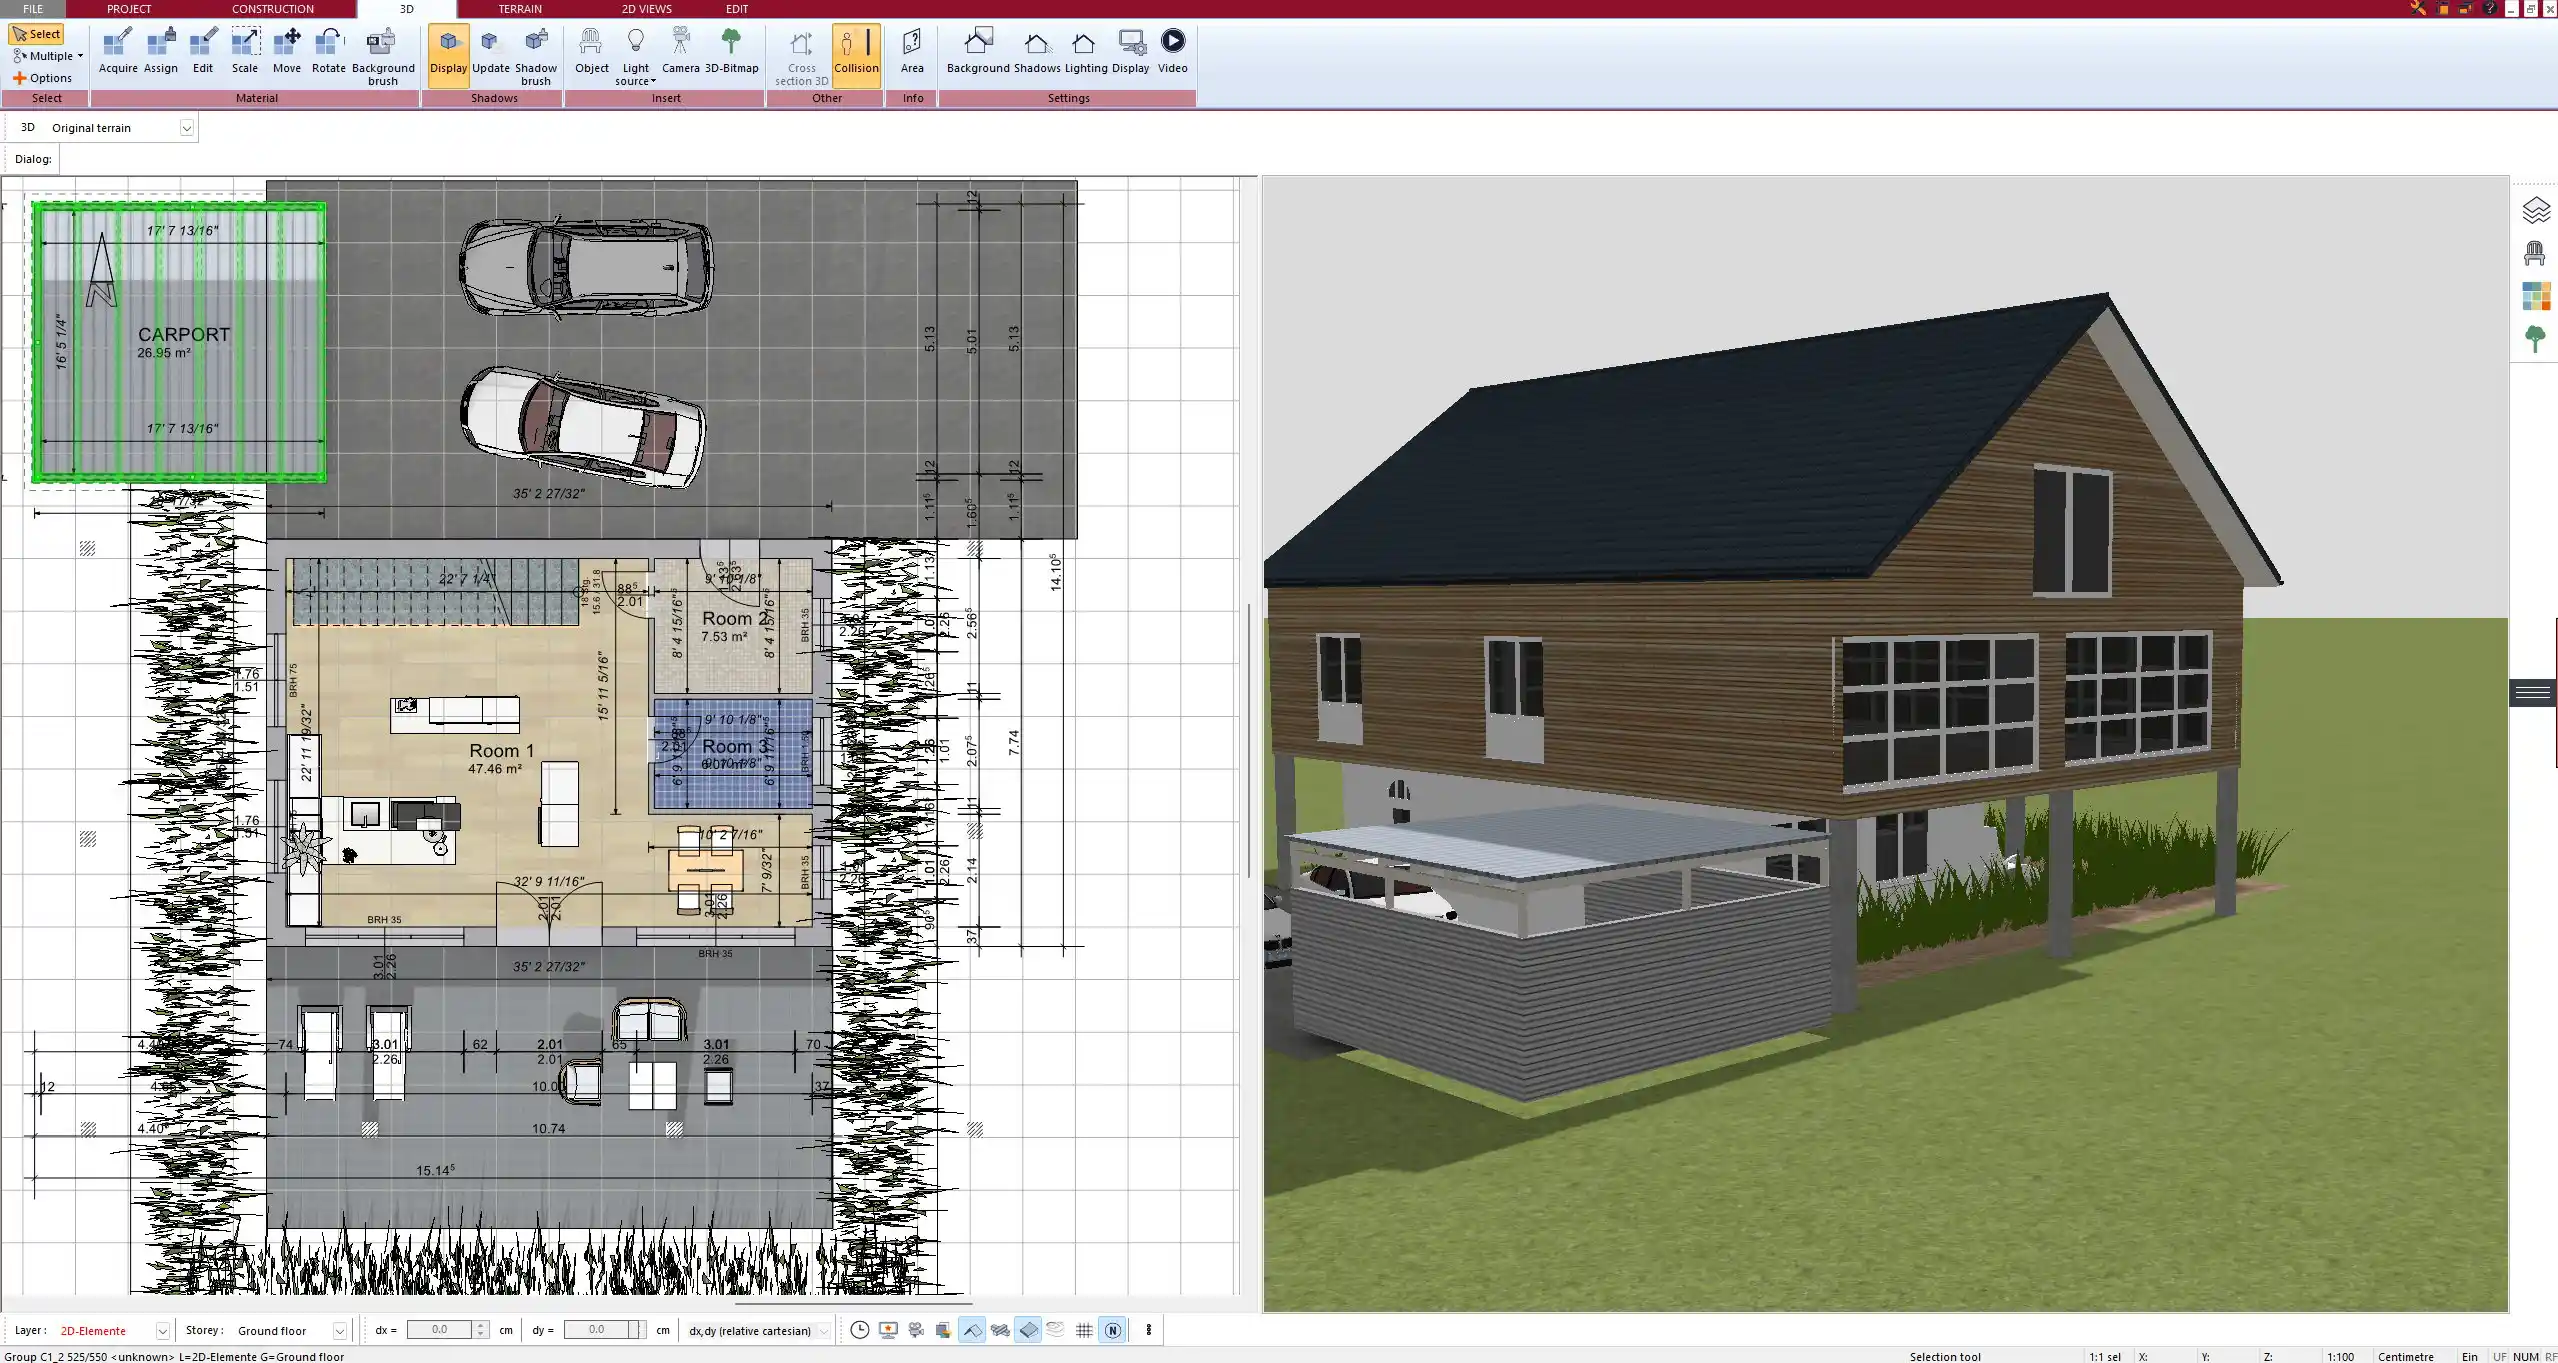
Task: Increase the dx stepper value
Action: tap(481, 1325)
